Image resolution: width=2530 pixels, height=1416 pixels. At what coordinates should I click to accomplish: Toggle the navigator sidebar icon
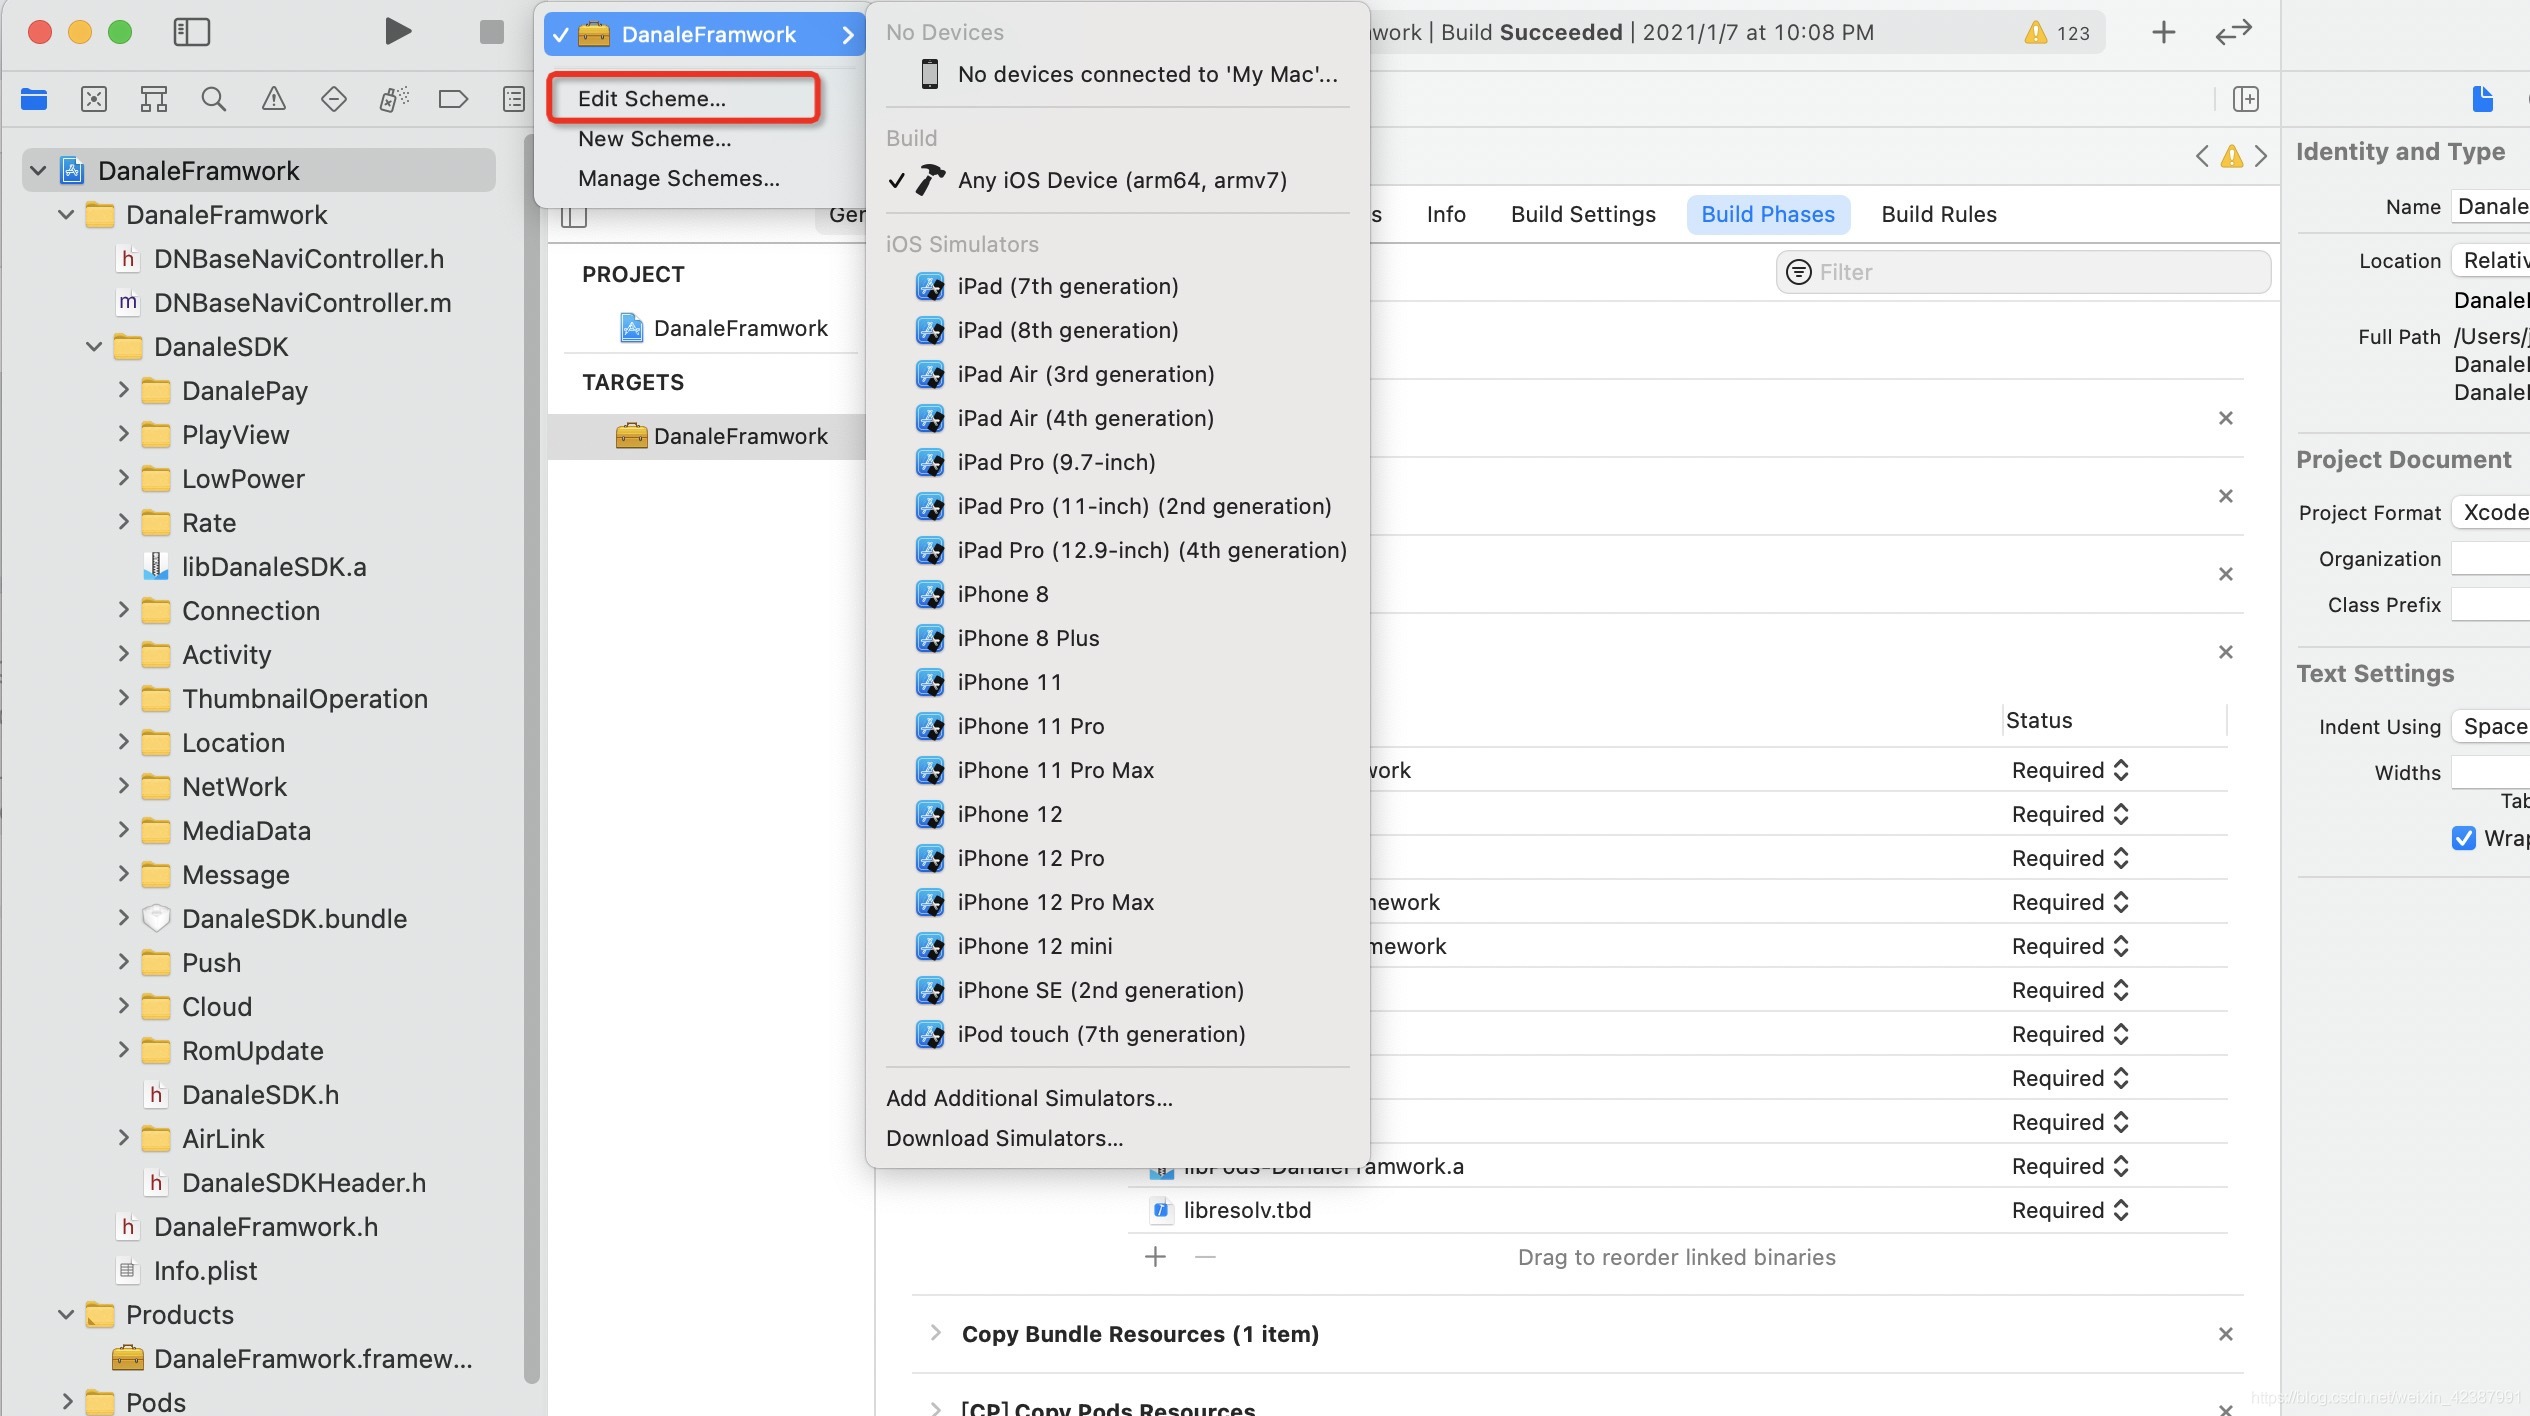click(x=191, y=32)
